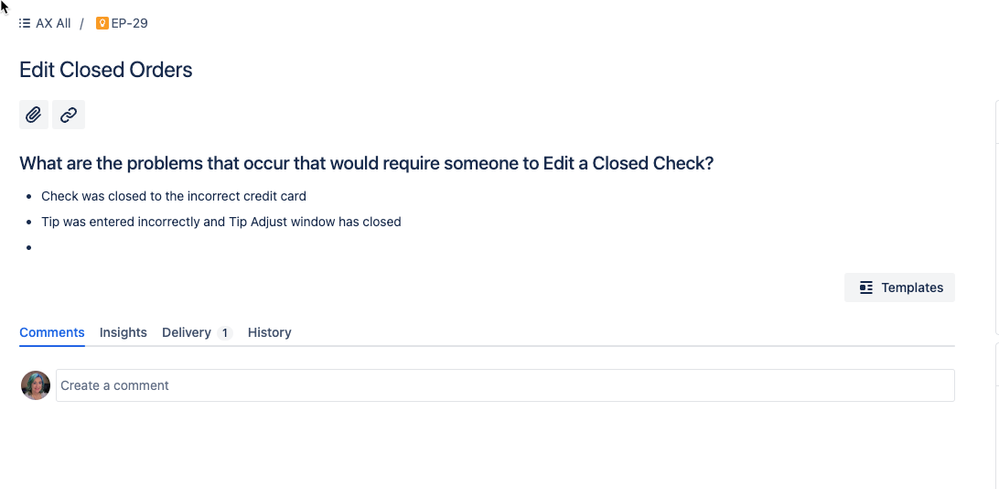999x489 pixels.
Task: Open the Delivery tab
Action: click(x=186, y=332)
